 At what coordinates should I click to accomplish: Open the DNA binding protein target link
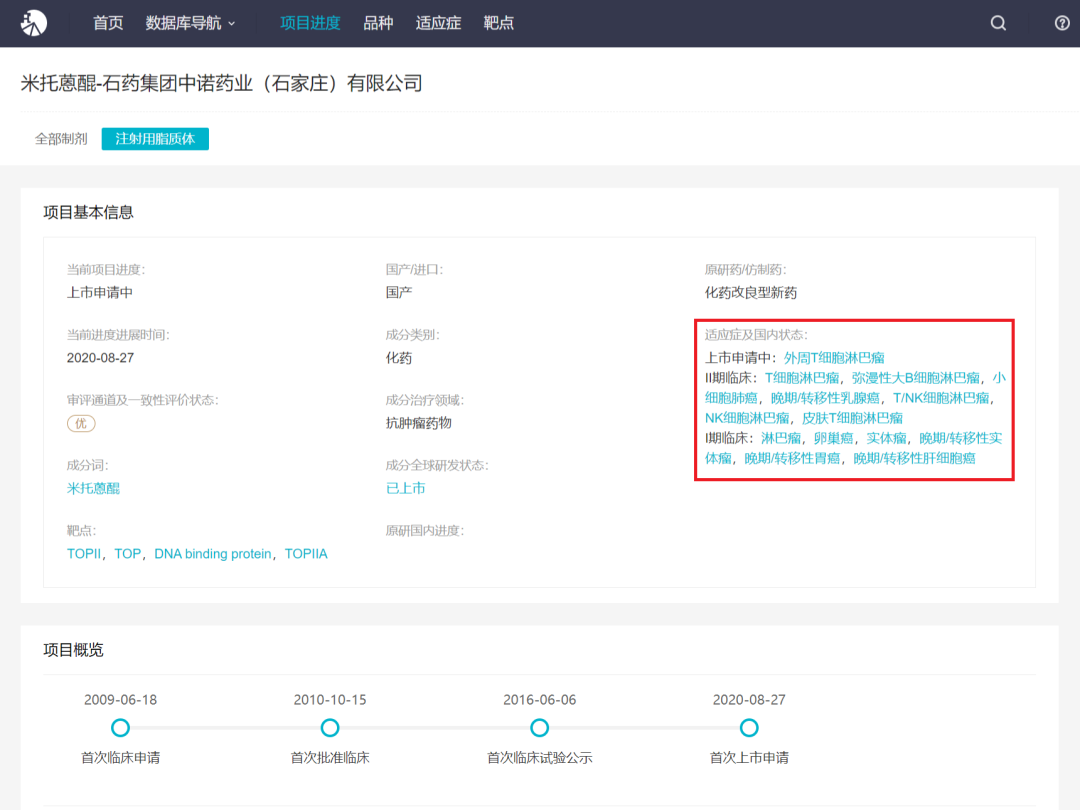[213, 554]
